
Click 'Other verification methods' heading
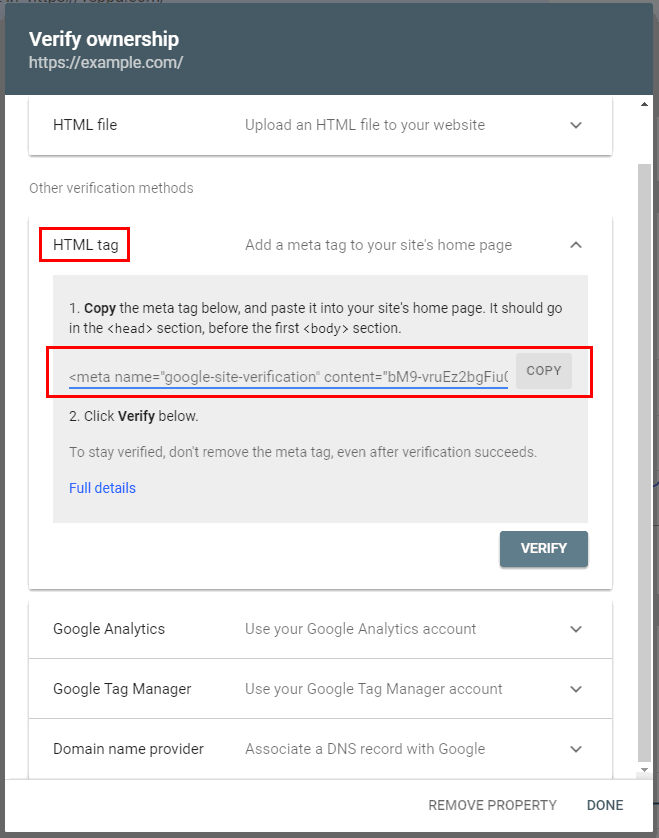111,188
